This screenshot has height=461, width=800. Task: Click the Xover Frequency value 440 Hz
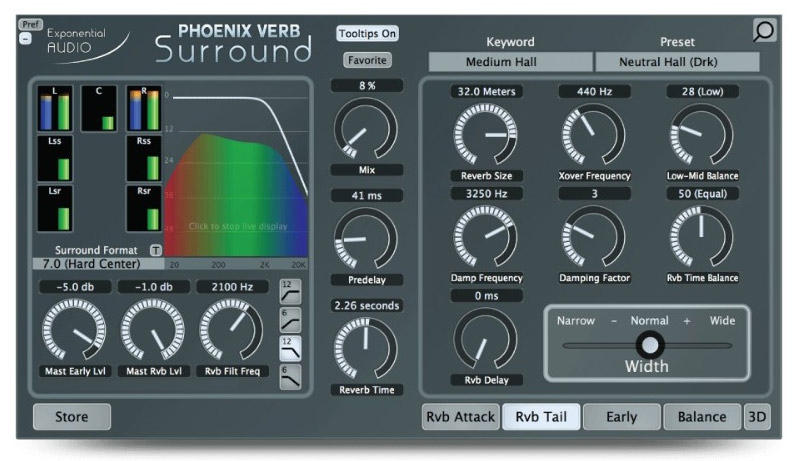[x=594, y=92]
